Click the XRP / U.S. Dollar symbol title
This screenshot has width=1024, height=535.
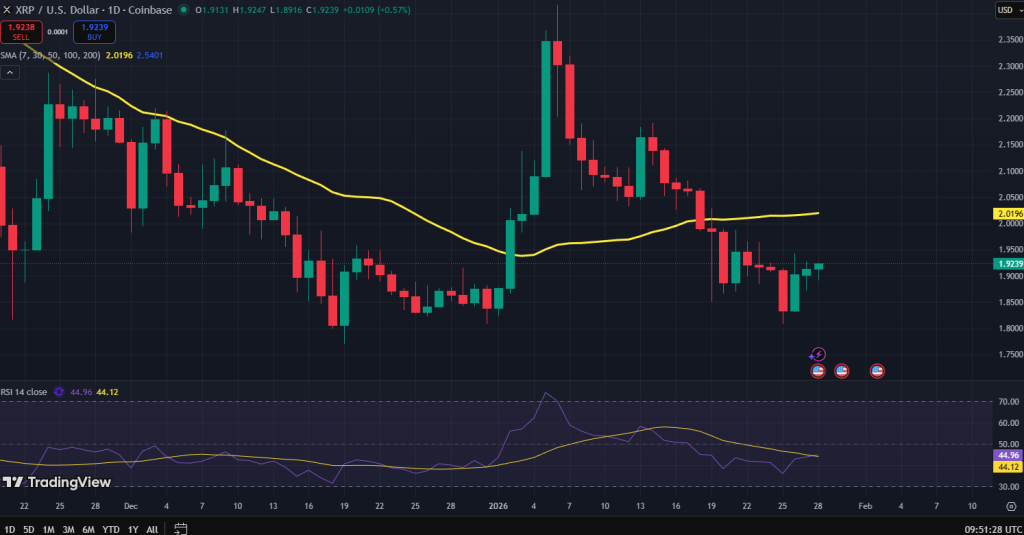93,10
